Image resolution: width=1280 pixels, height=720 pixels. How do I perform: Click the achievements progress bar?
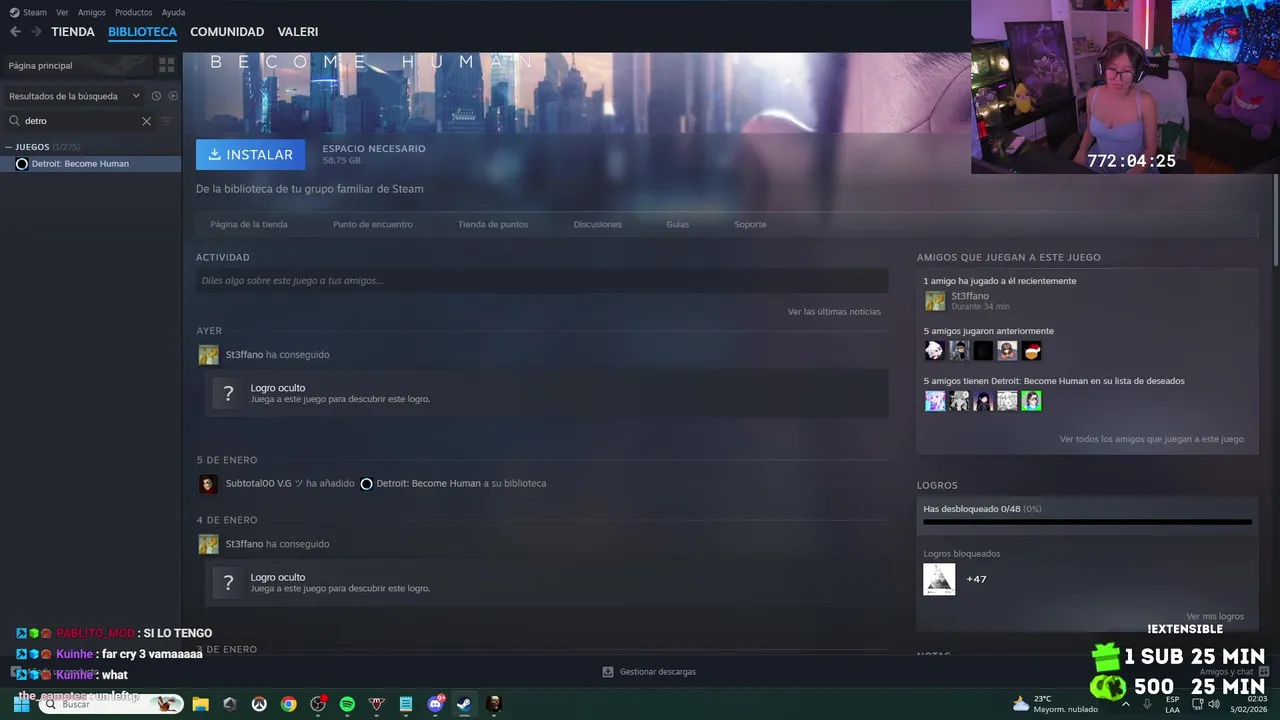(1087, 521)
